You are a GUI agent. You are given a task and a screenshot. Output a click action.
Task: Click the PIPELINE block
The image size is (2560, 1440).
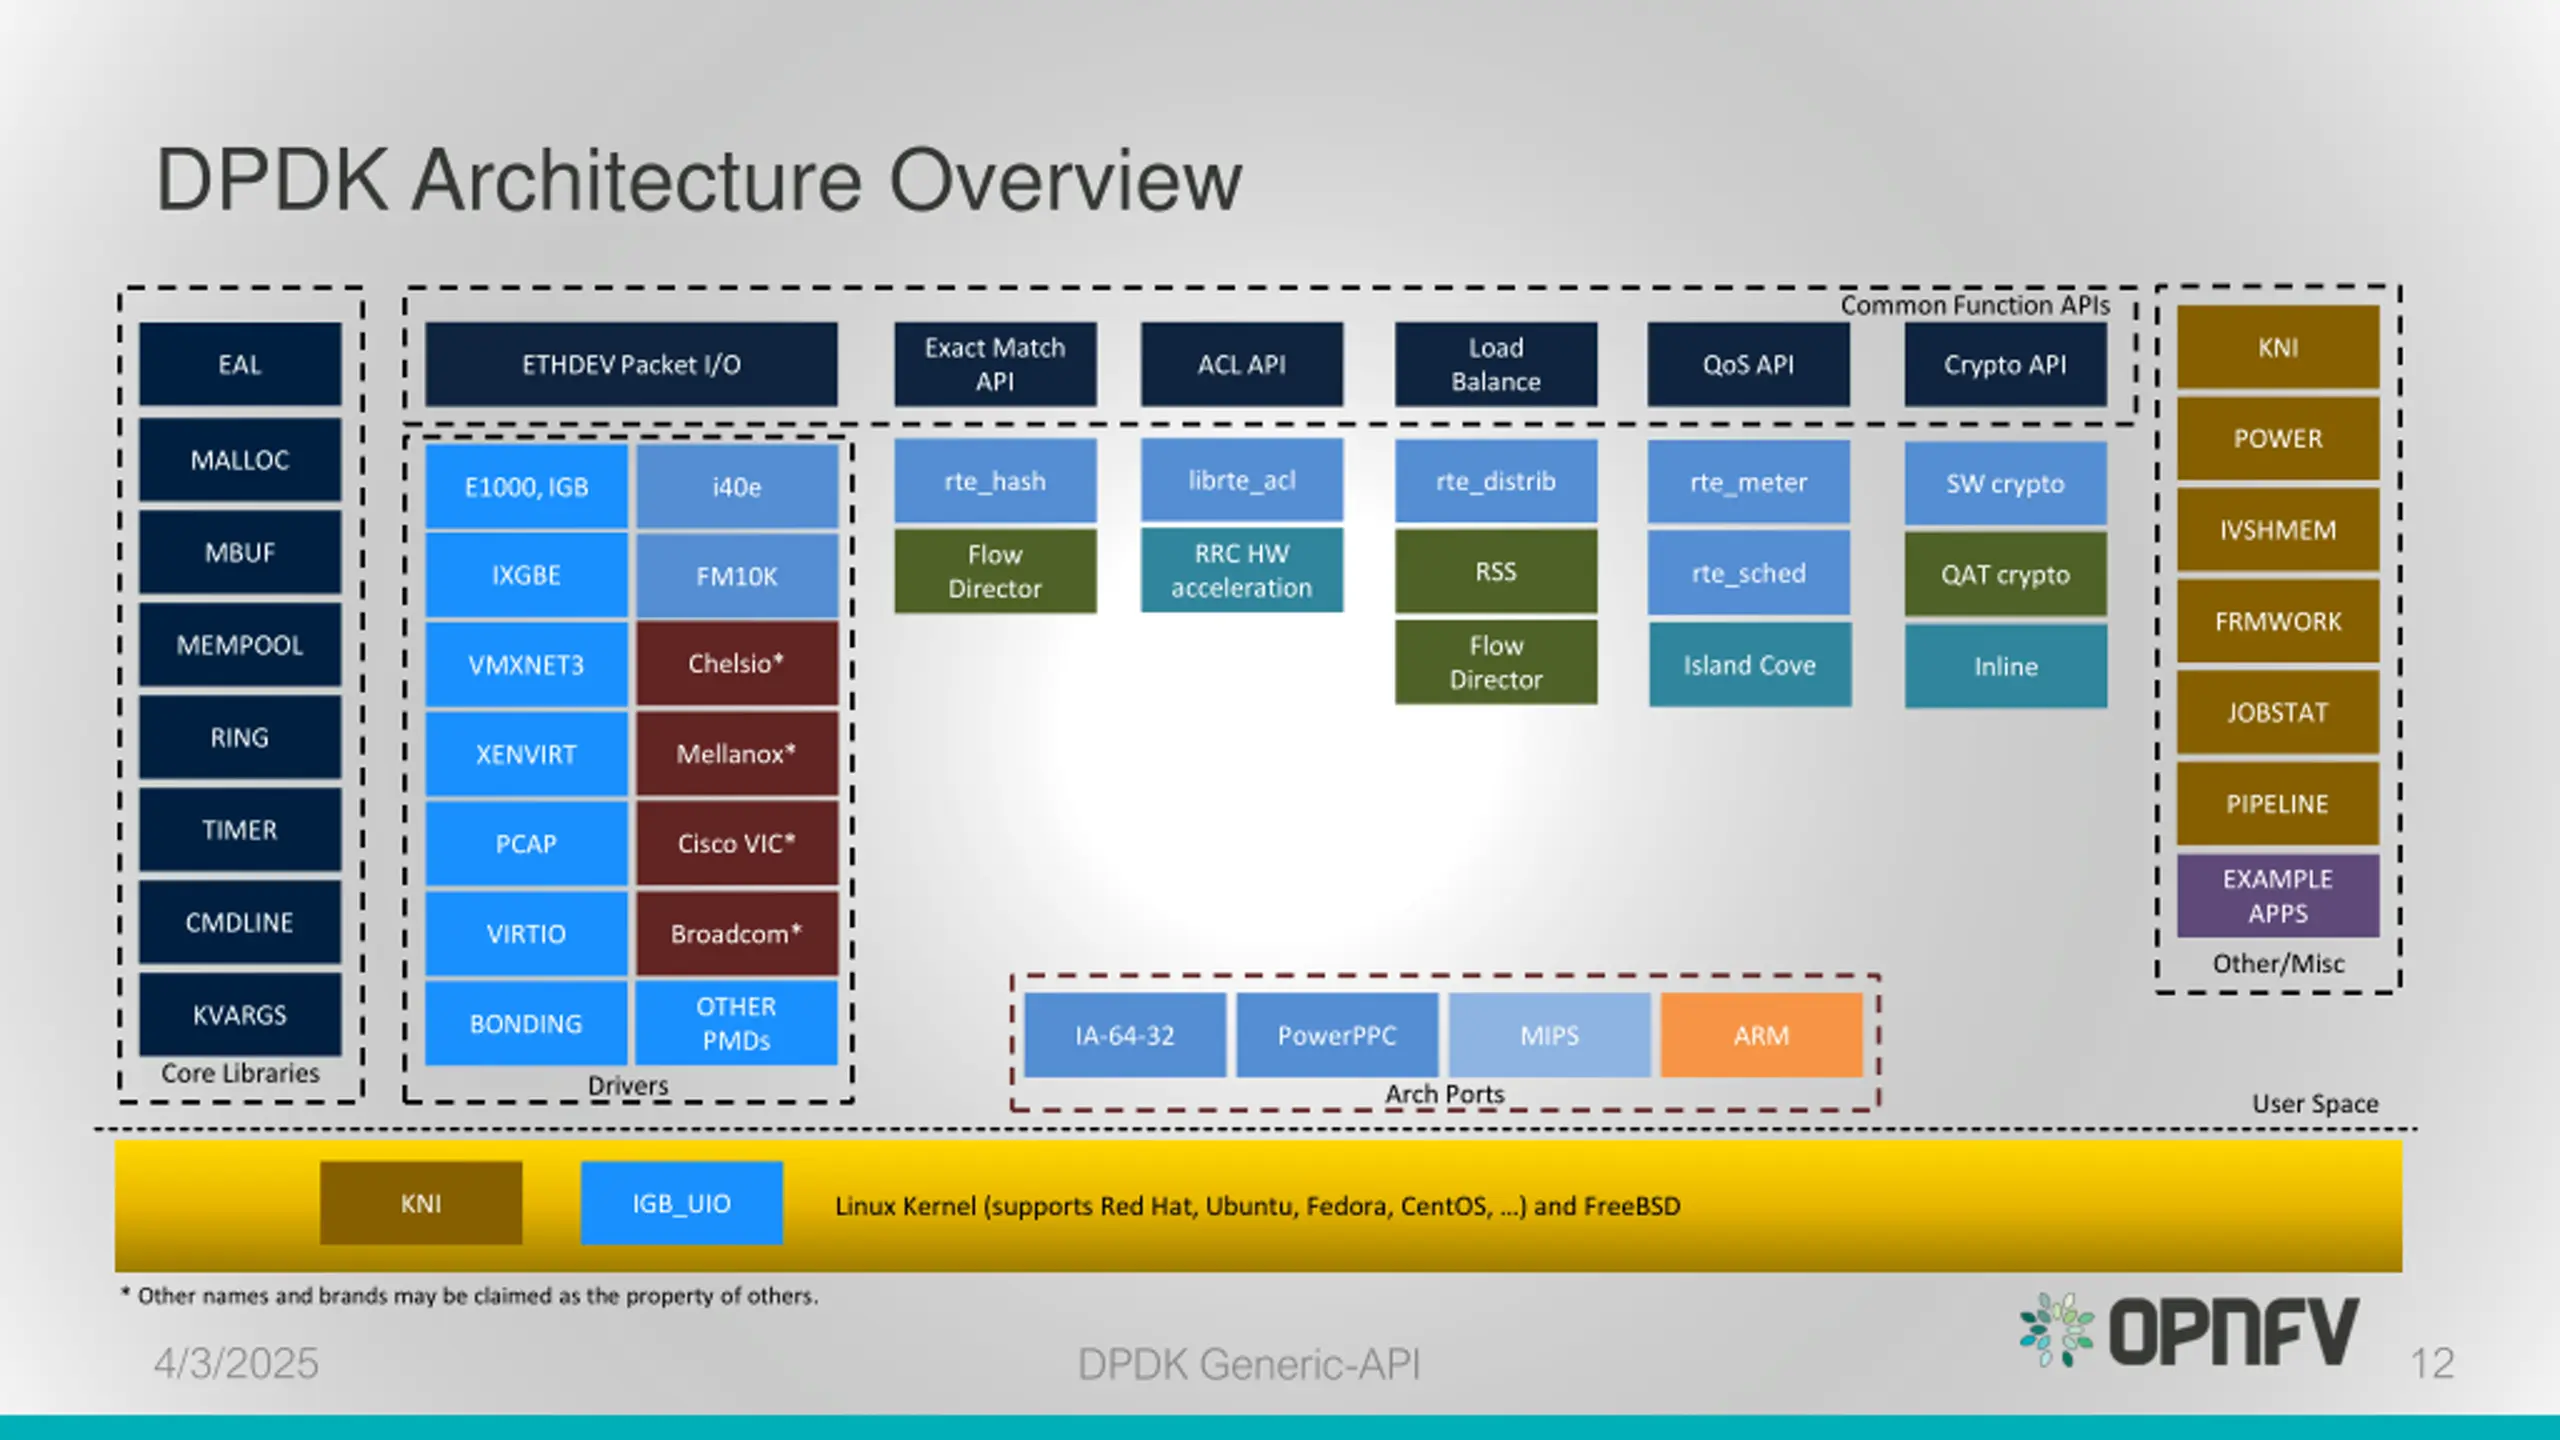point(2278,803)
